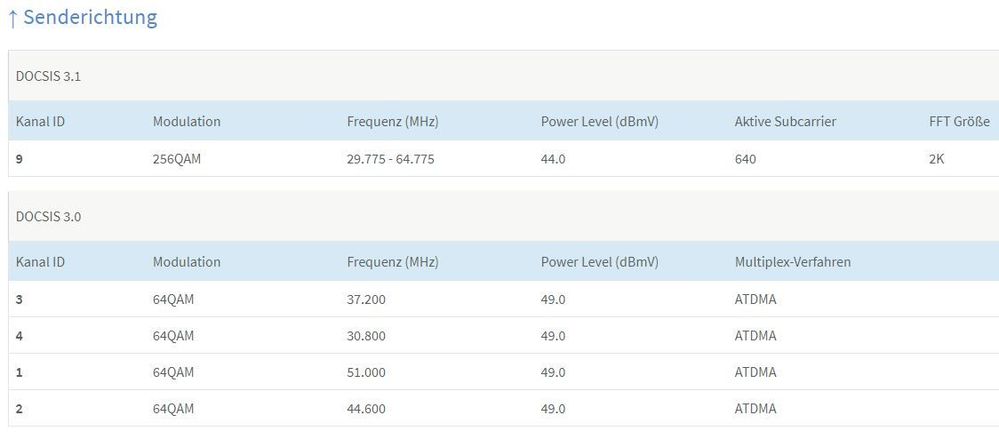This screenshot has height=447, width=999.
Task: Click Modulation header in DOCSIS 3.0 table
Action: point(186,261)
